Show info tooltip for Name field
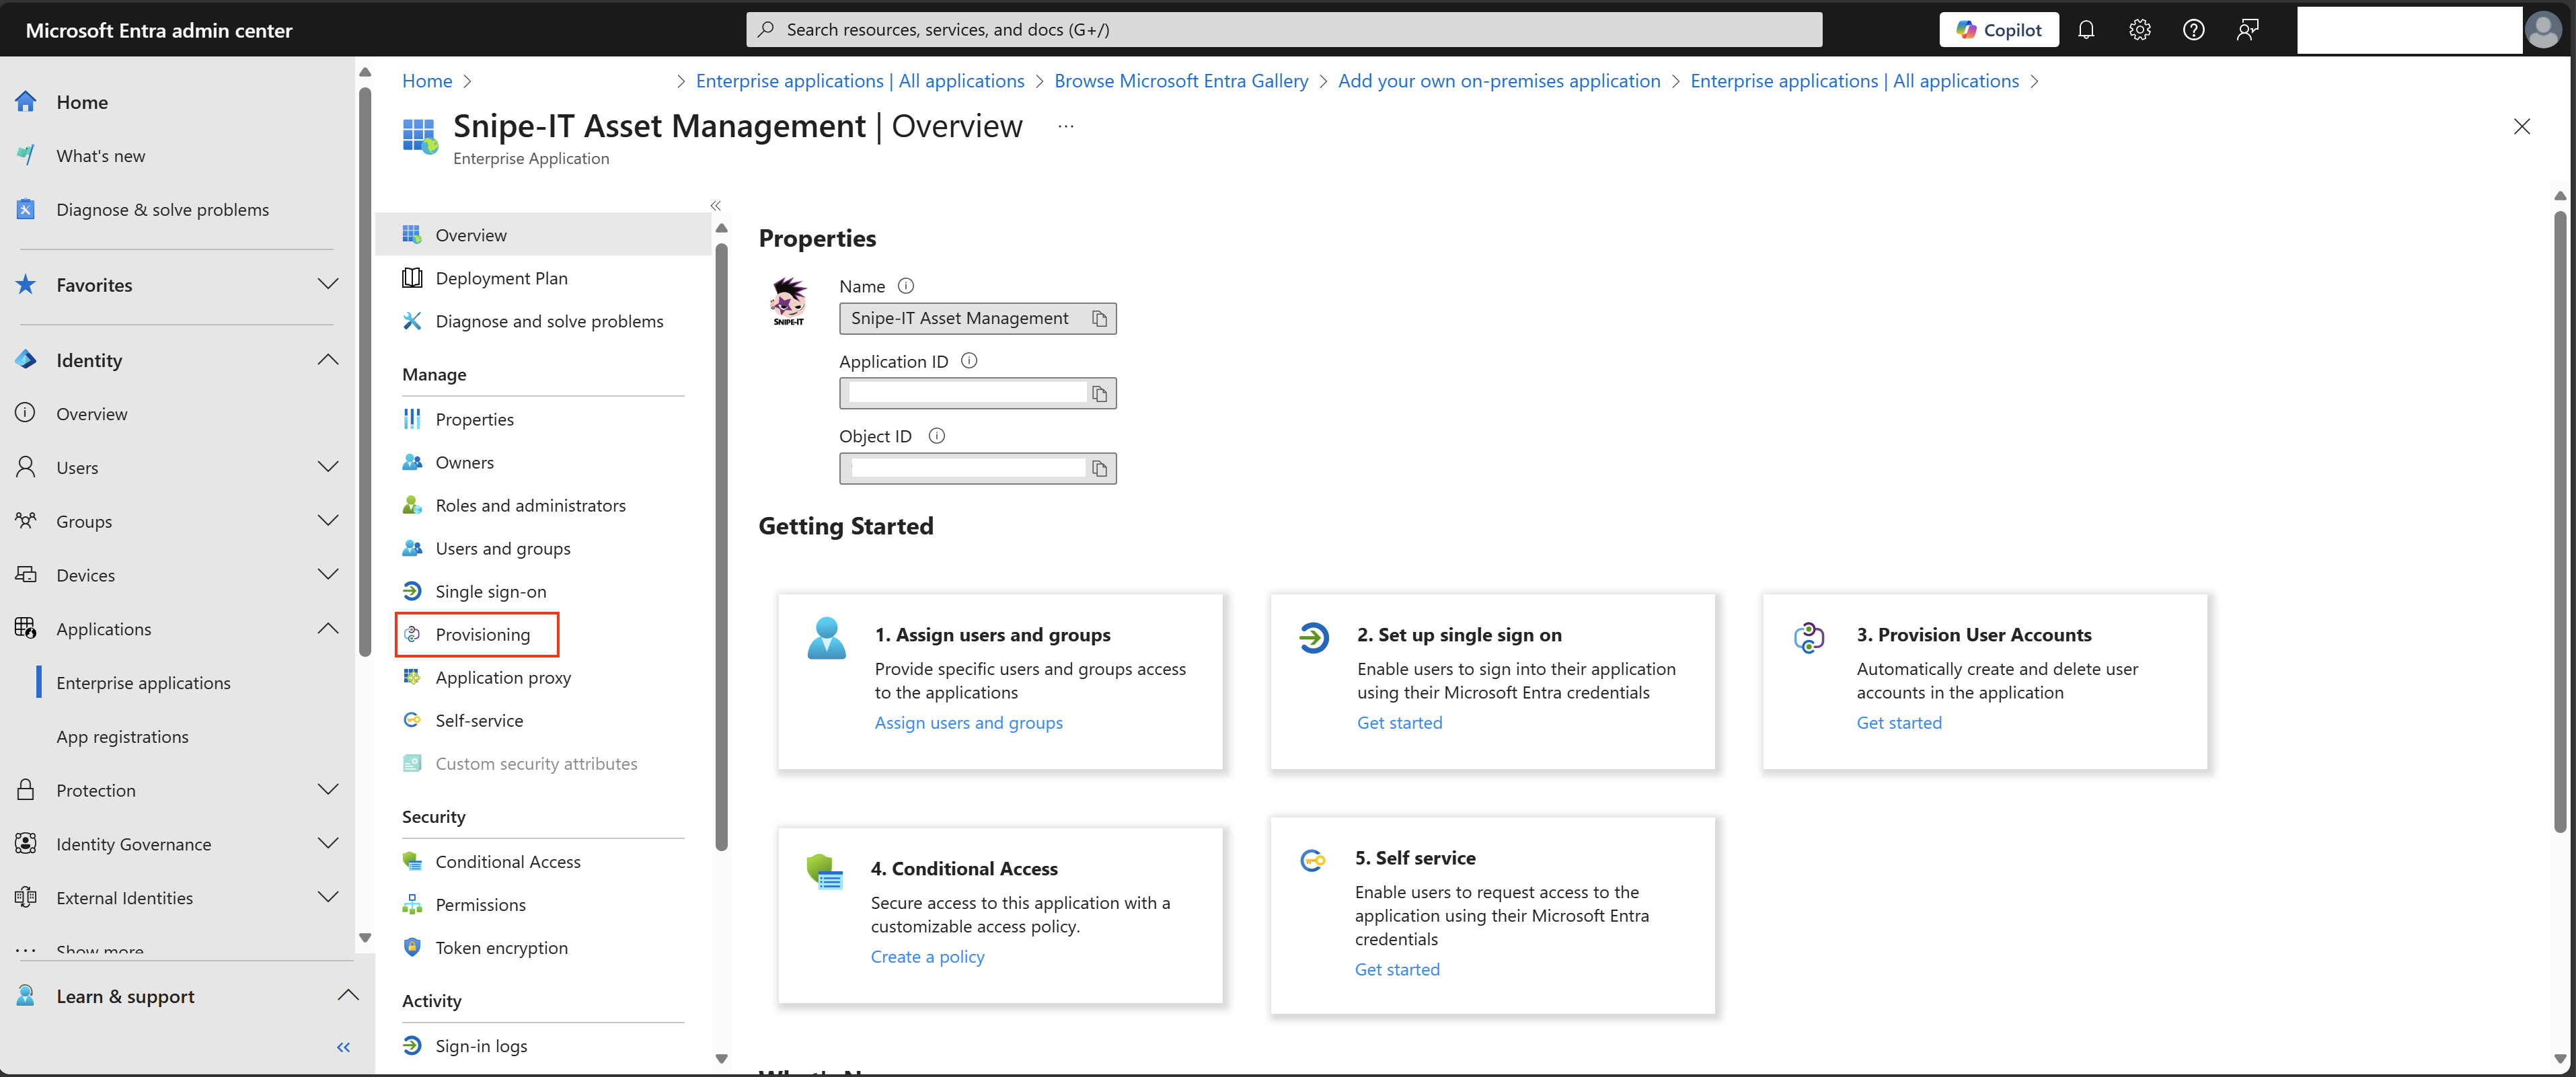Screen dimensions: 2576x1077 [905, 286]
